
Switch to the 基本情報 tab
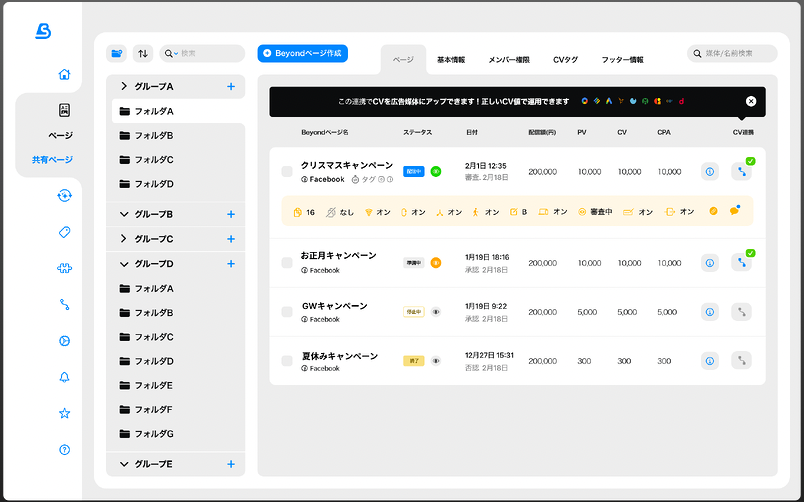point(451,60)
